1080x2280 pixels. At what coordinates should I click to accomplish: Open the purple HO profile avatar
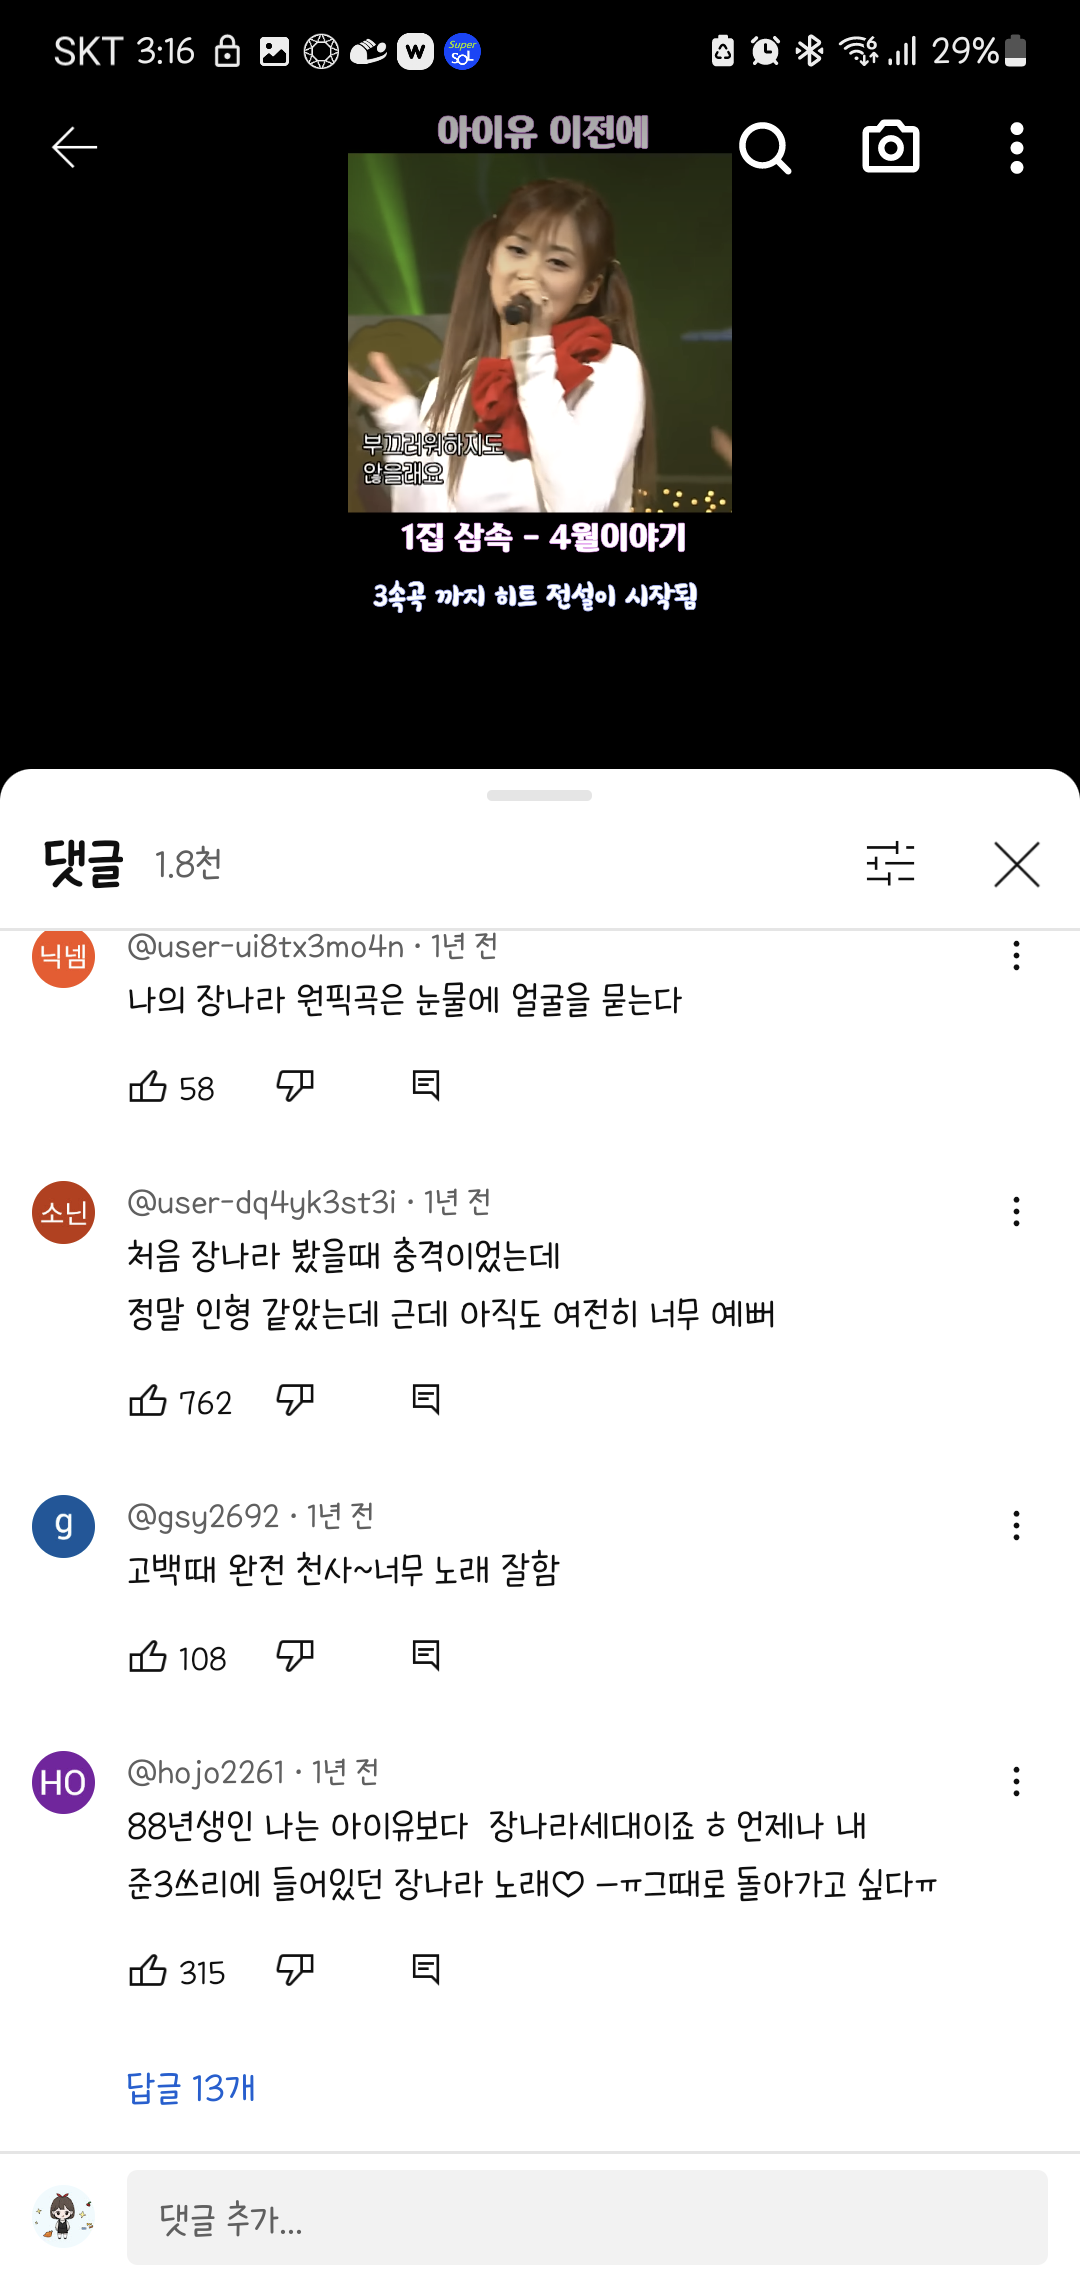64,1782
